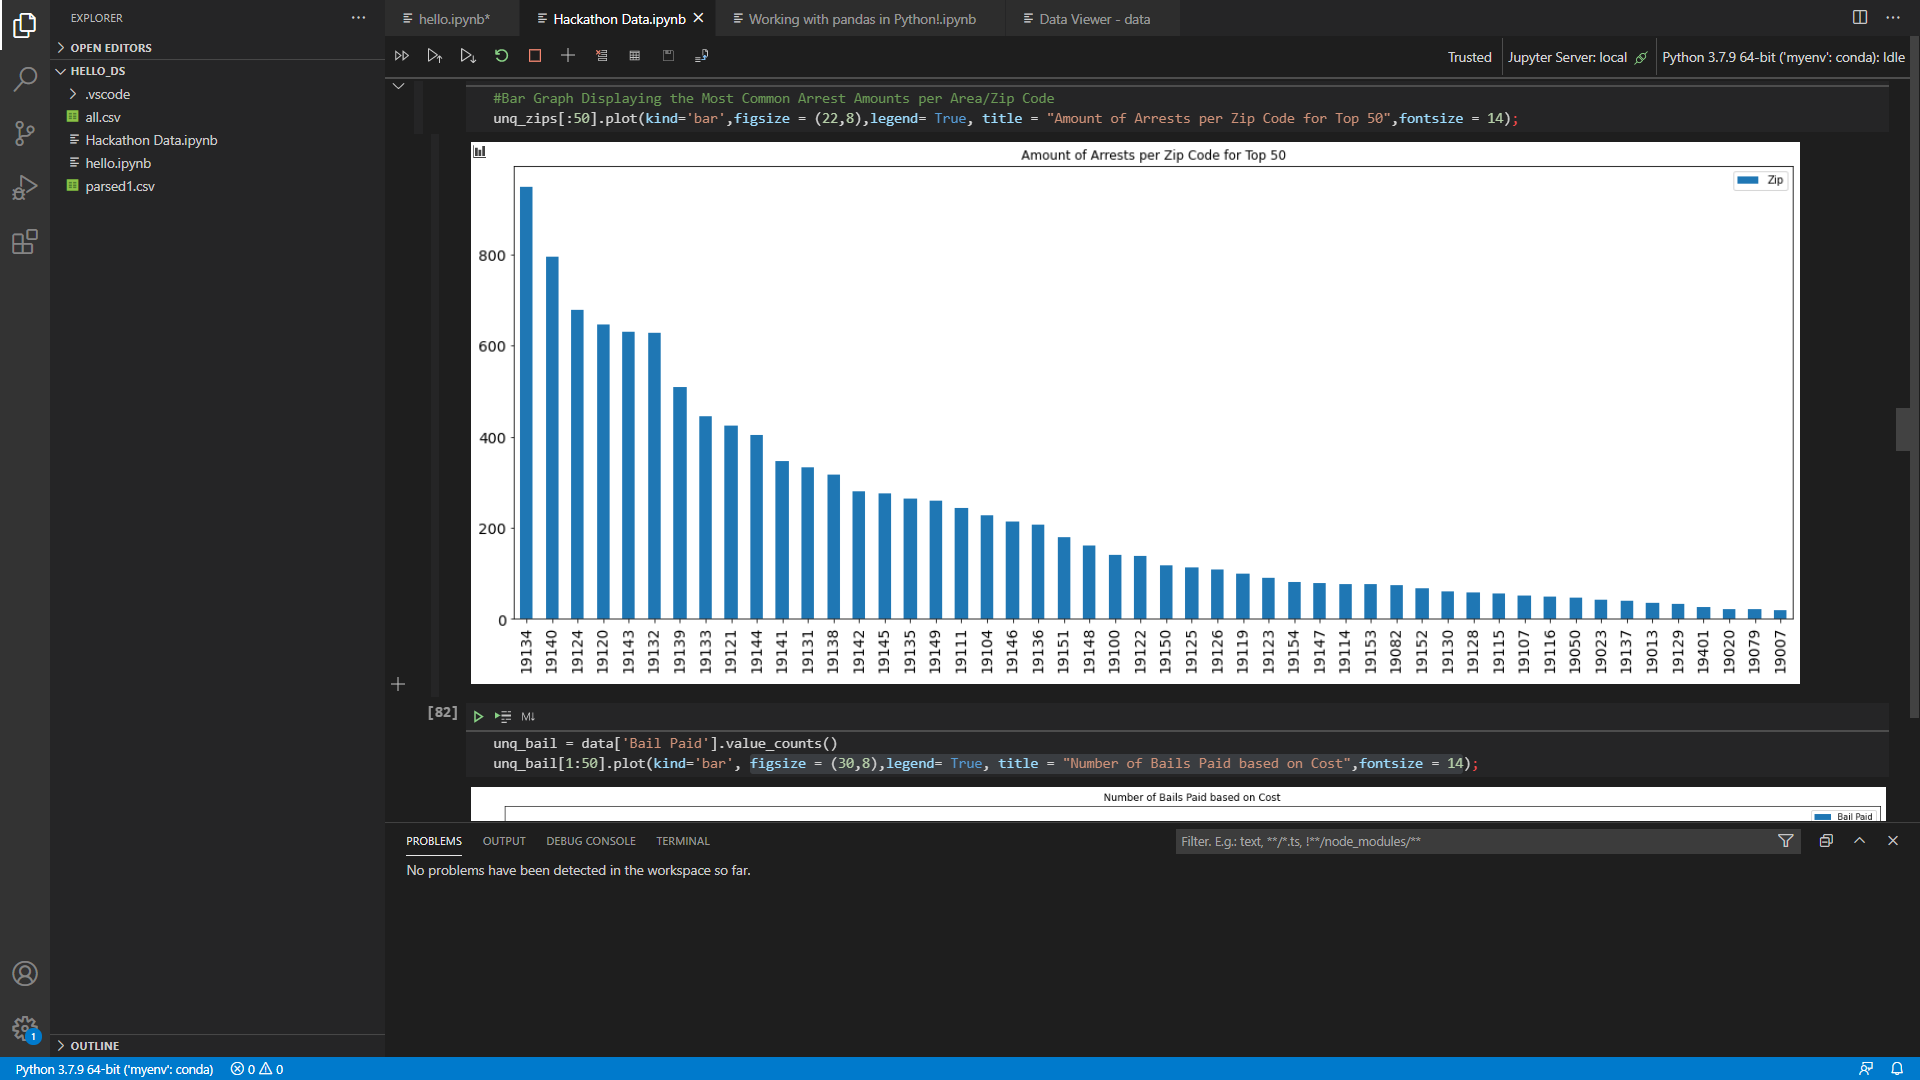Viewport: 1920px width, 1080px height.
Task: Collapse the first cell output chevron
Action: [x=398, y=86]
